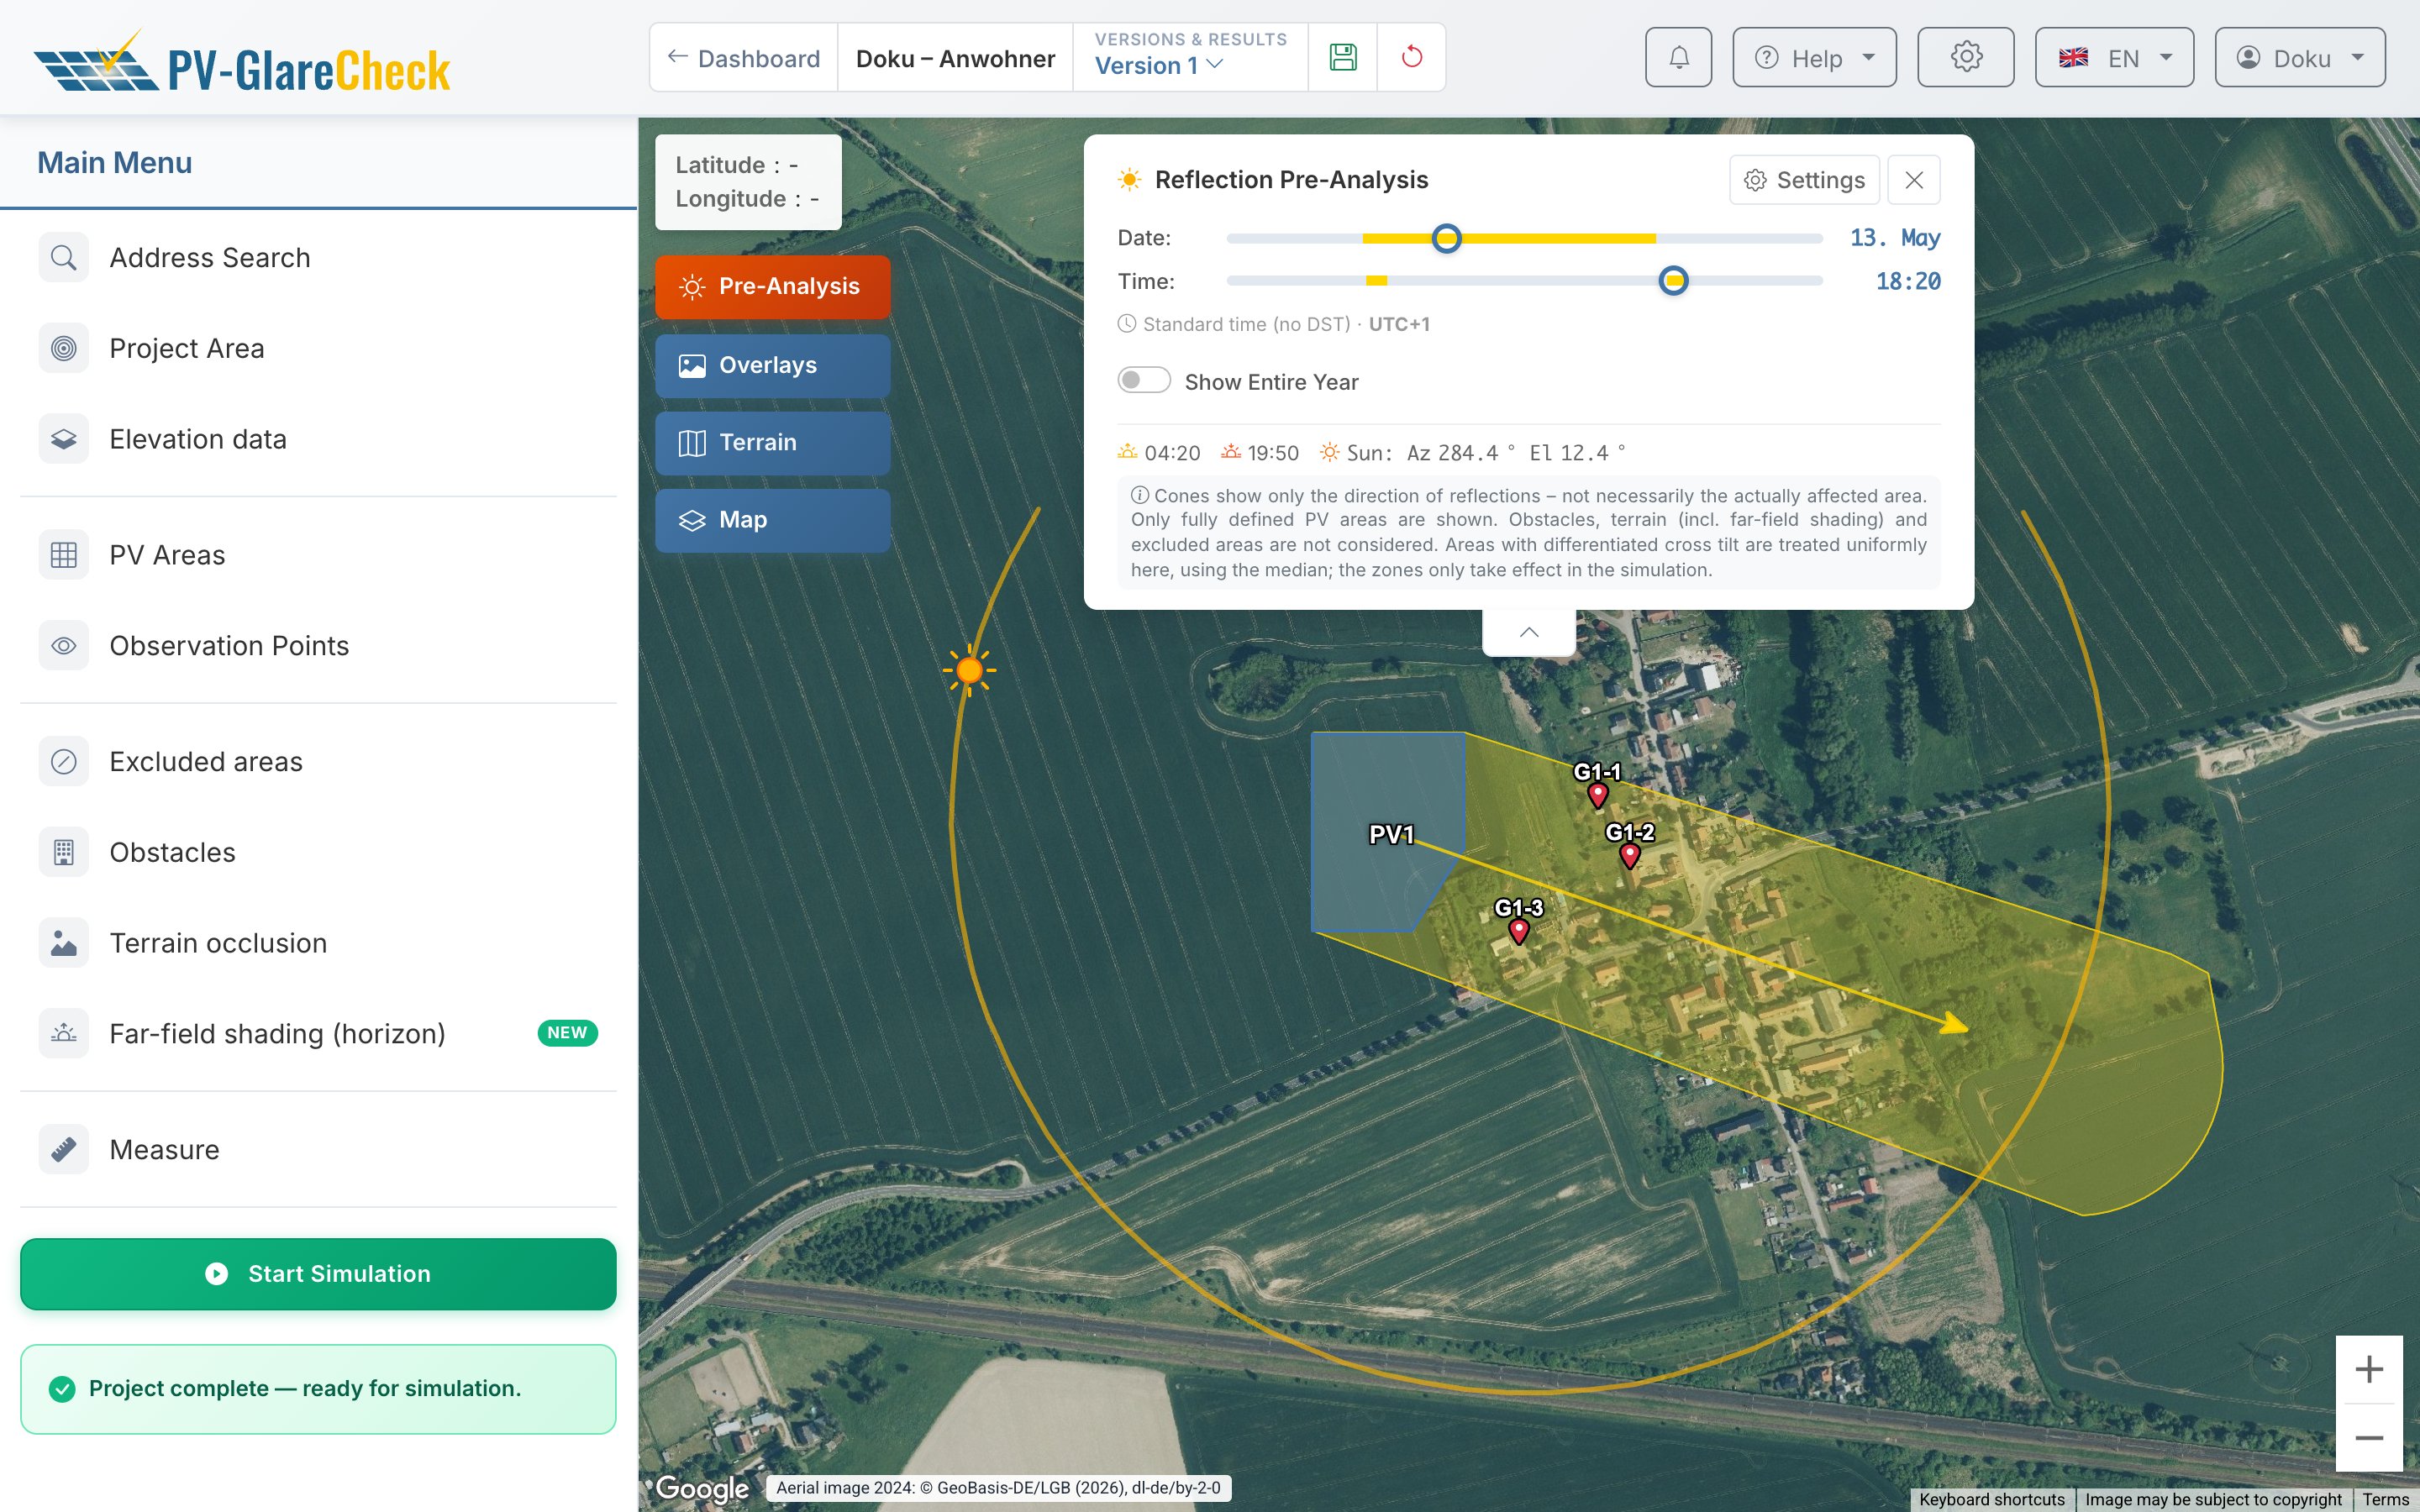Click the Obstacles building icon
The image size is (2420, 1512).
[63, 852]
